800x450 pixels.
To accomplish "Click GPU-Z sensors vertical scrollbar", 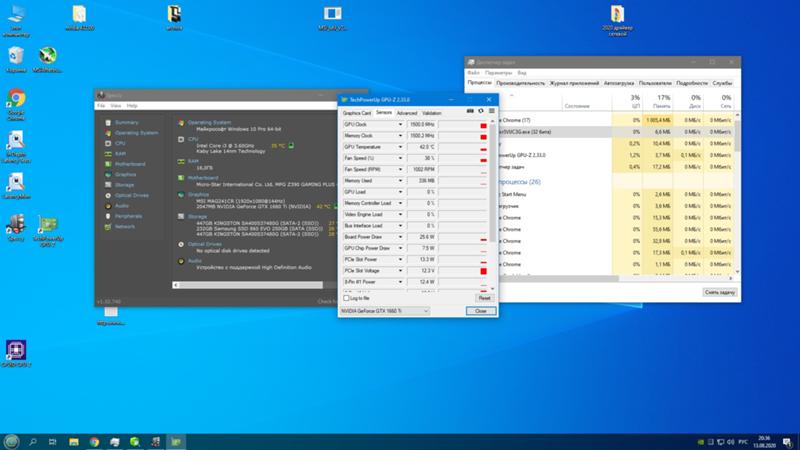I will (492, 184).
